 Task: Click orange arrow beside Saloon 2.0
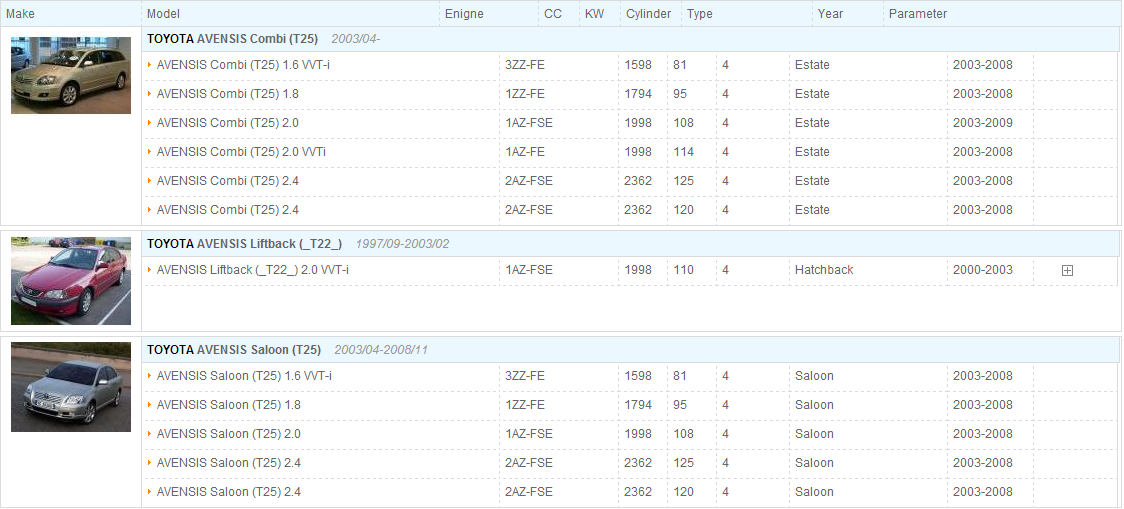tap(150, 434)
